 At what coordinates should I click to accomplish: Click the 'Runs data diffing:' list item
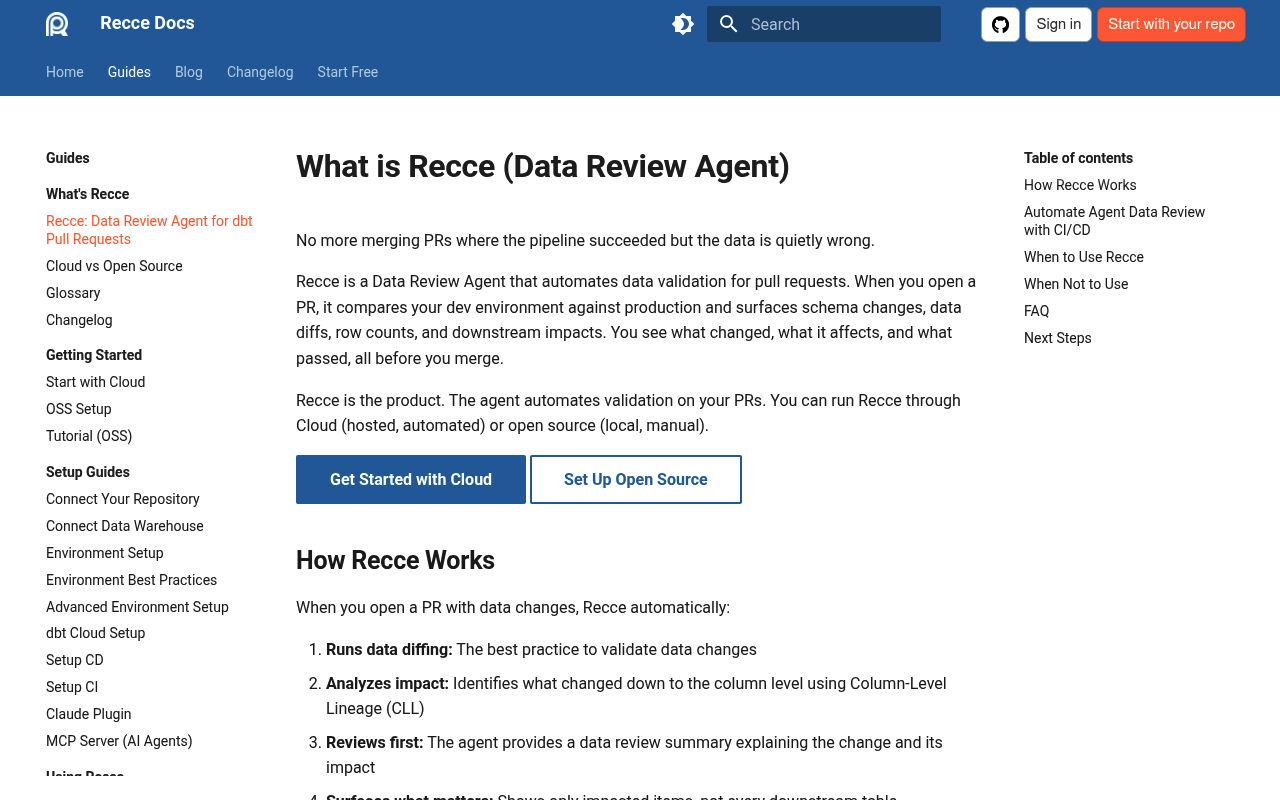pos(541,649)
